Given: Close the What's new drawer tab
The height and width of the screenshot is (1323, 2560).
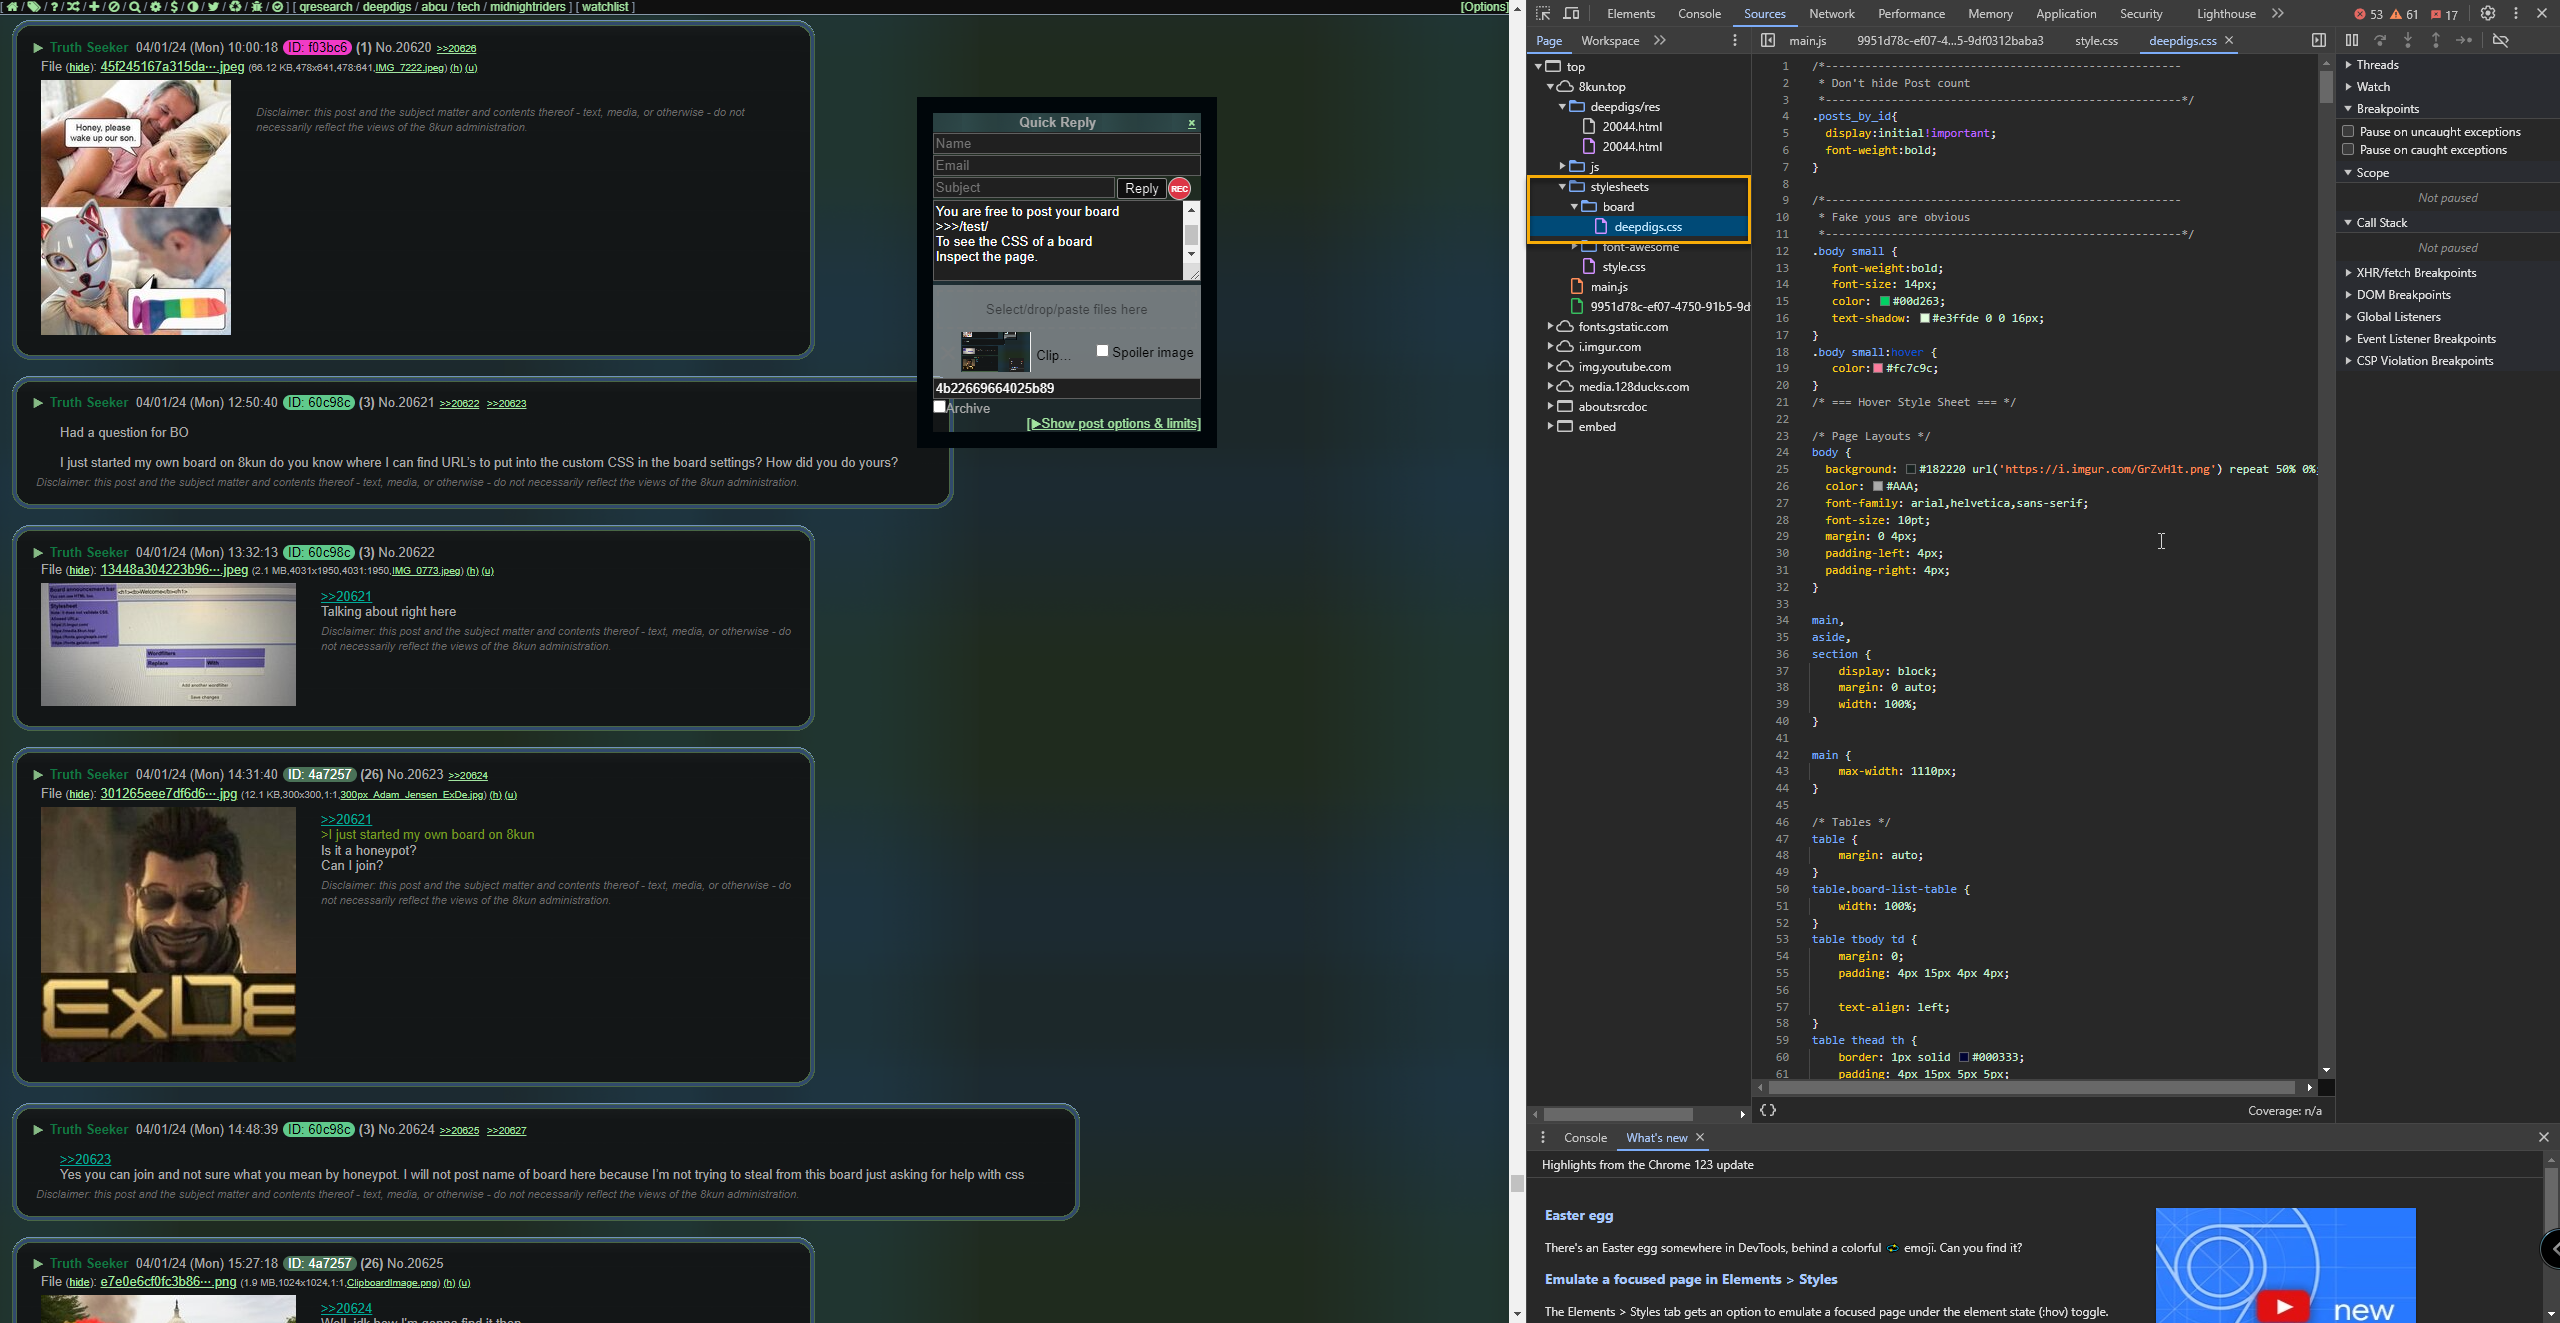Looking at the screenshot, I should click(x=1699, y=1137).
